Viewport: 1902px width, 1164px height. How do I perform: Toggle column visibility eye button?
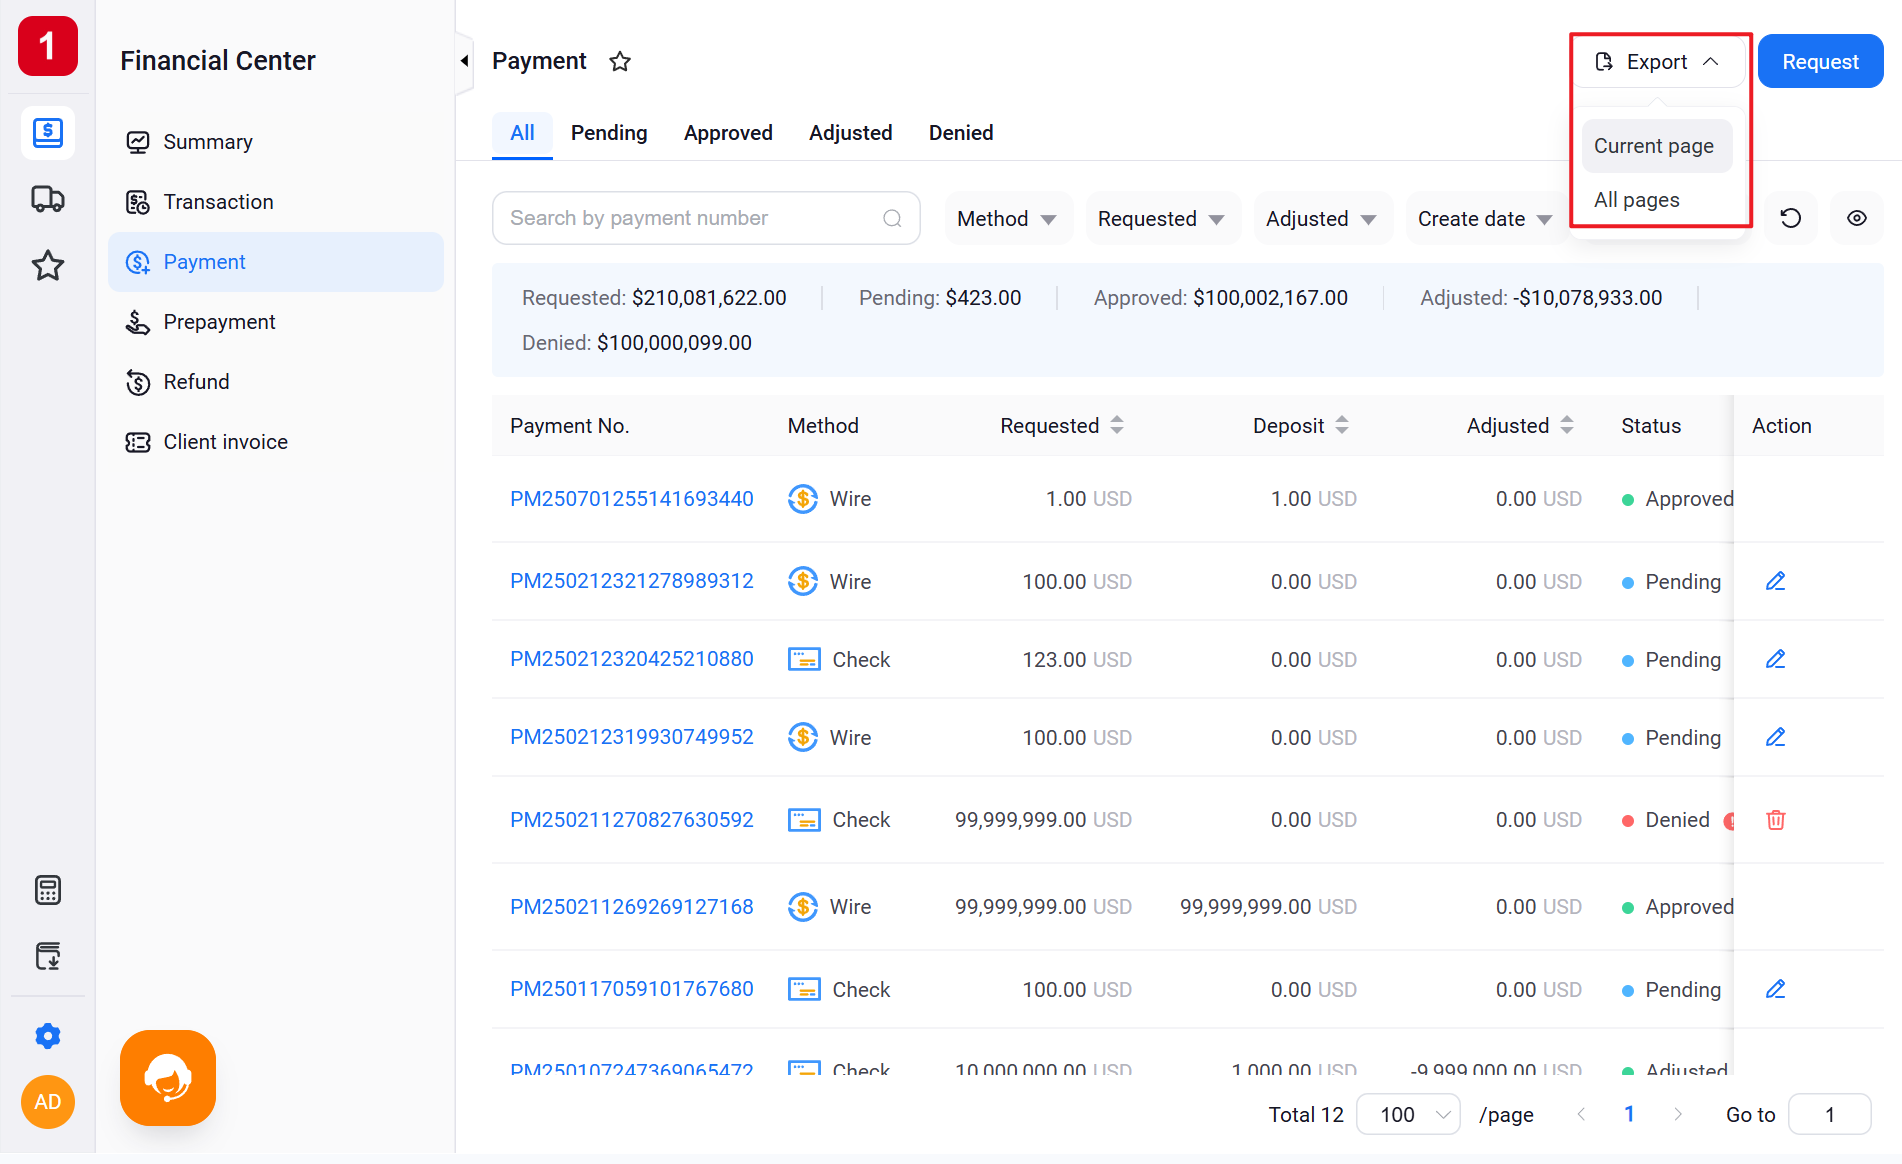tap(1857, 218)
